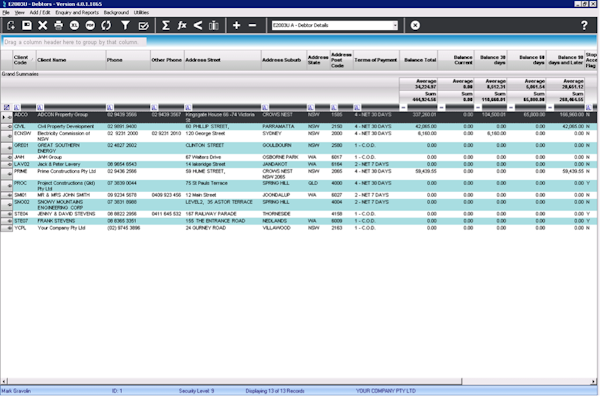
Task: Expand the GRE01 row
Action: coord(9,148)
